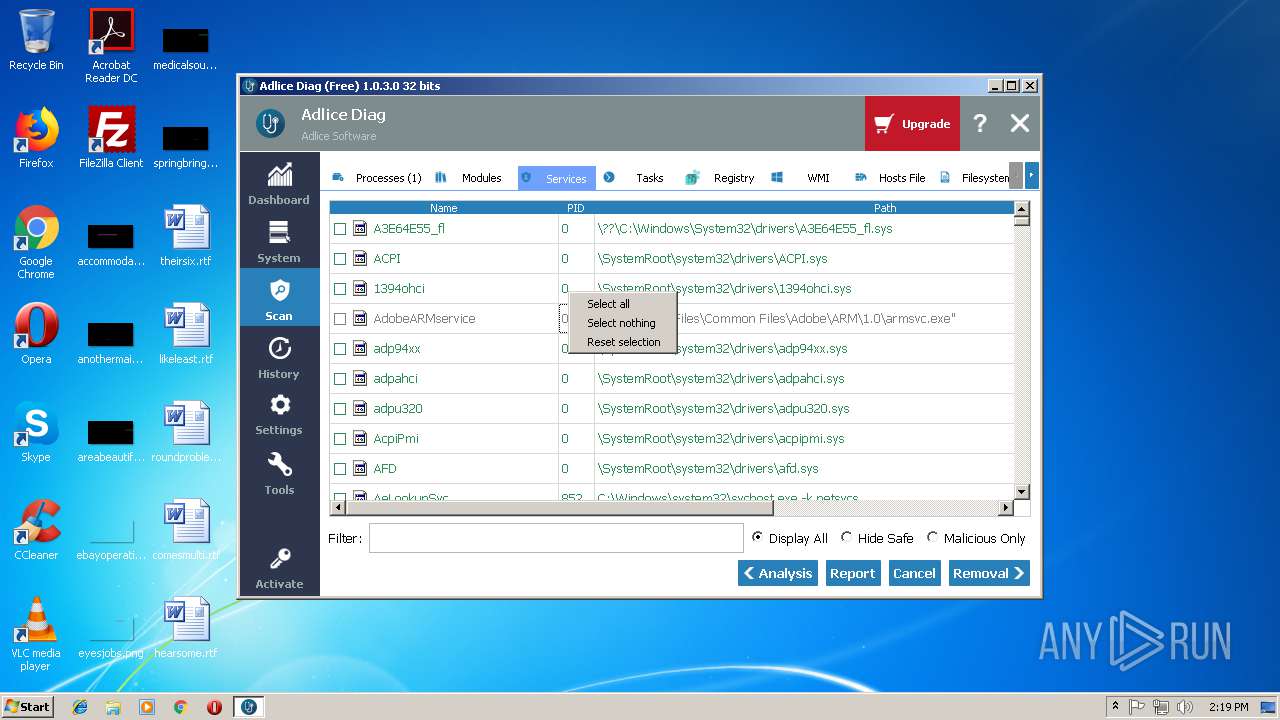
Task: Check the adpu320 service checkbox
Action: click(x=340, y=409)
